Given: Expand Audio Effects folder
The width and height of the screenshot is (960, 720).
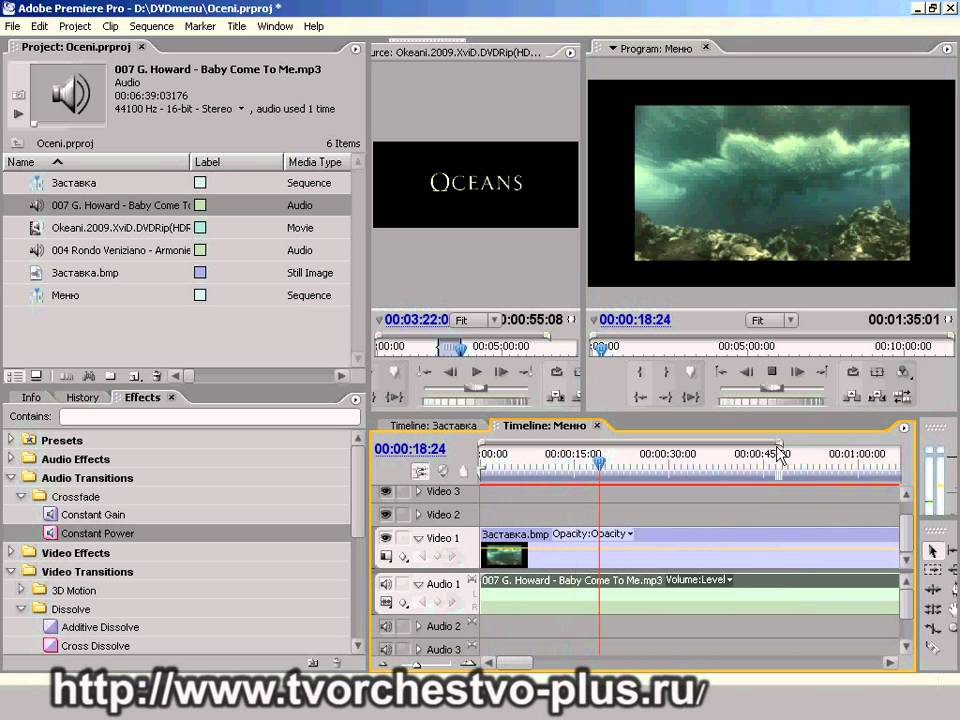Looking at the screenshot, I should pos(10,457).
